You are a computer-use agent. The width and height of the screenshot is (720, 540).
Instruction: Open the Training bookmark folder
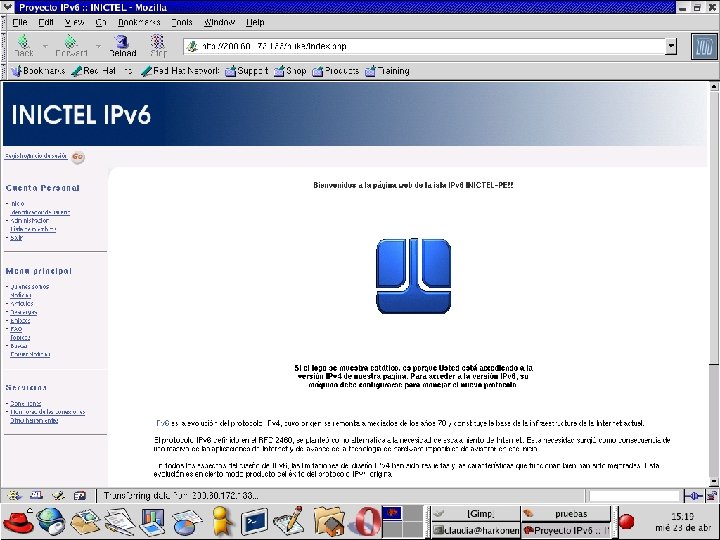tap(387, 71)
